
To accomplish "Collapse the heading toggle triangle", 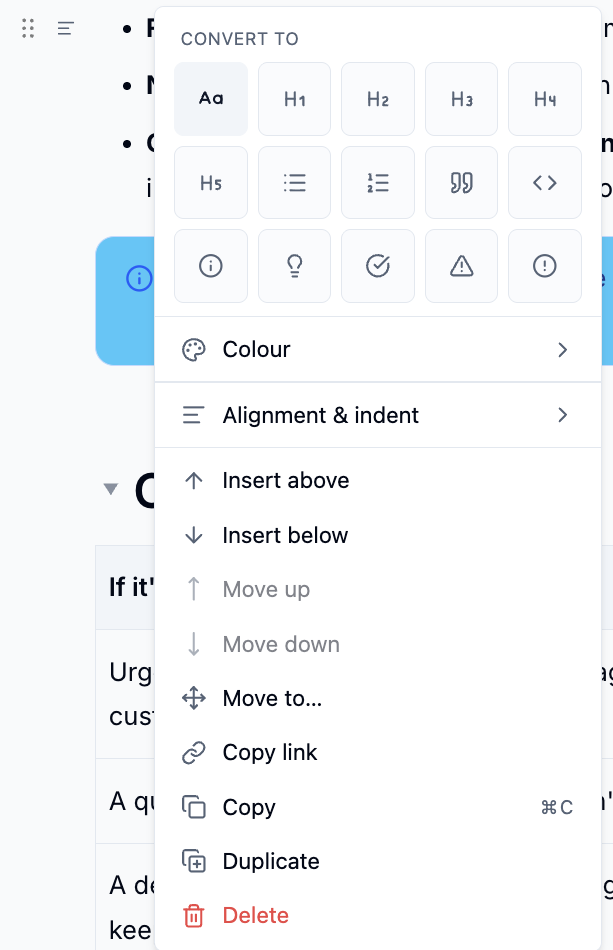I will [110, 488].
